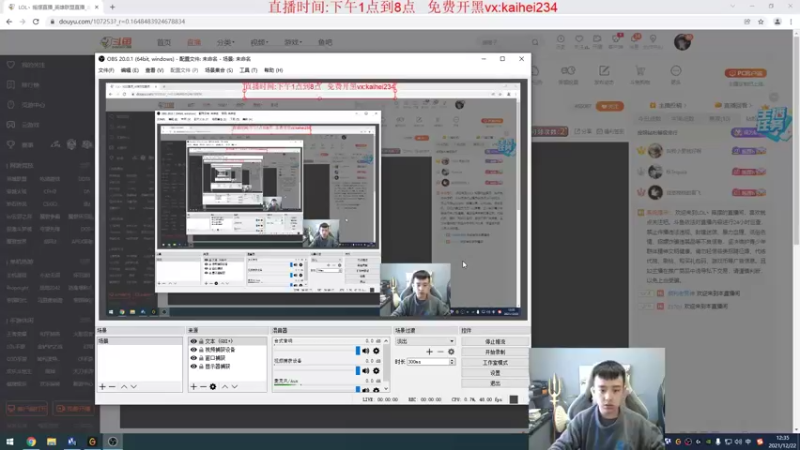Open the Chrome three-dot menu
Screen dimensions: 800x450
(791, 21)
